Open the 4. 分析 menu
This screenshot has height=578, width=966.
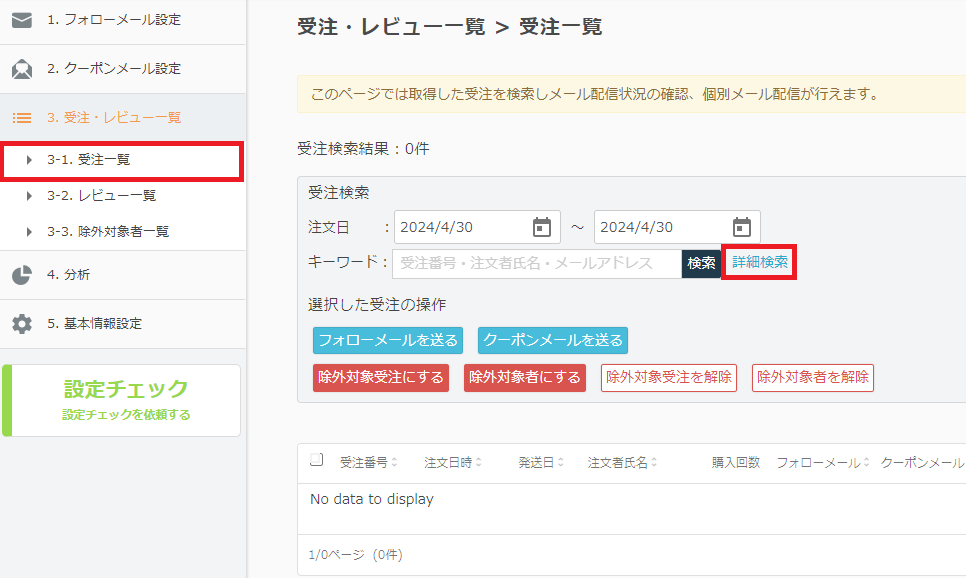click(68, 275)
